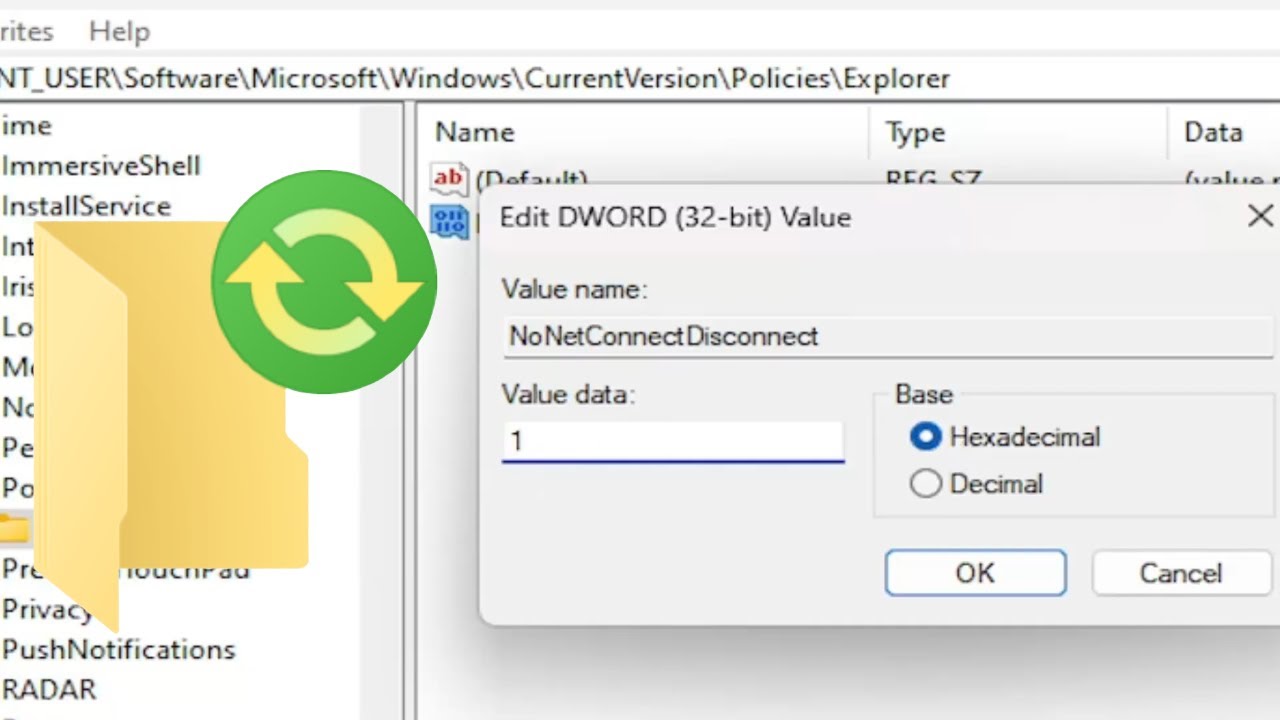1280x720 pixels.
Task: Click Cancel in the dialog
Action: pyautogui.click(x=1180, y=573)
